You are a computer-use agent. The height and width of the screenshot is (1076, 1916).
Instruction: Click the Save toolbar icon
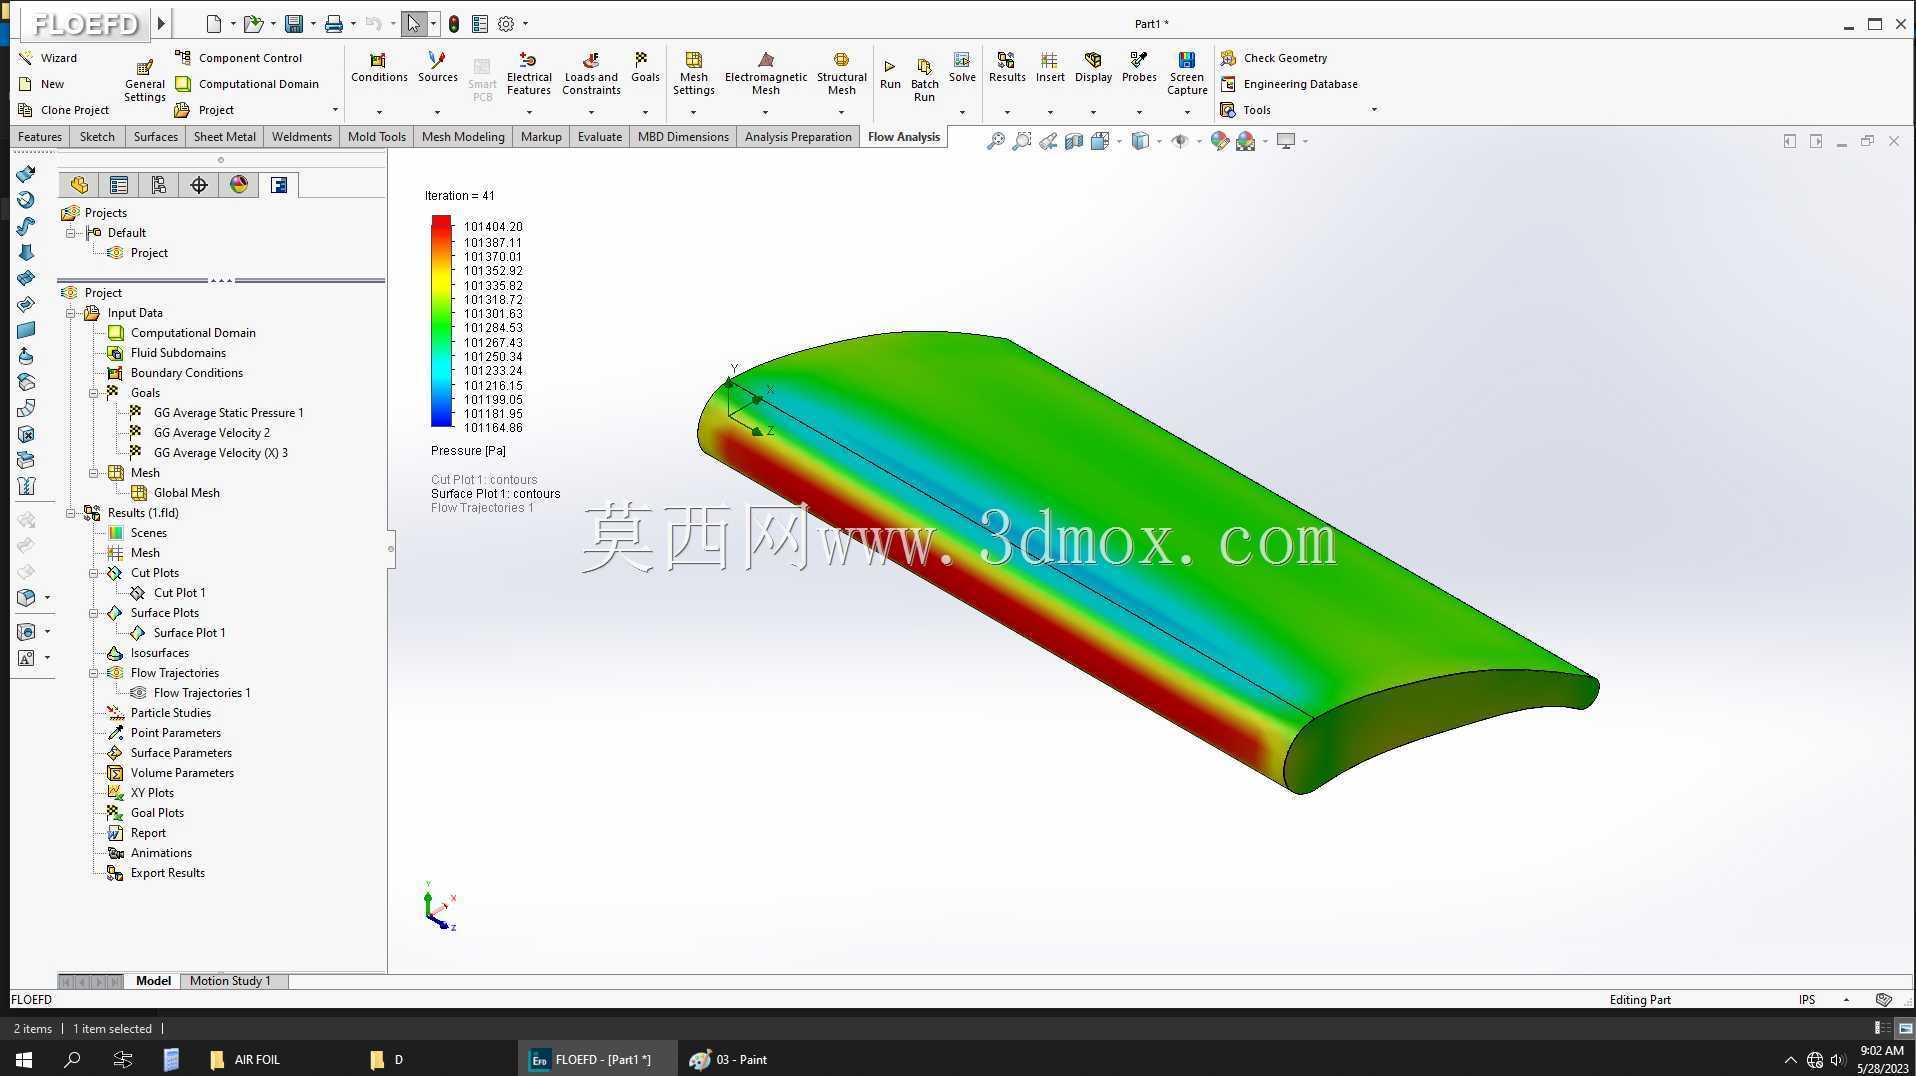pyautogui.click(x=293, y=23)
